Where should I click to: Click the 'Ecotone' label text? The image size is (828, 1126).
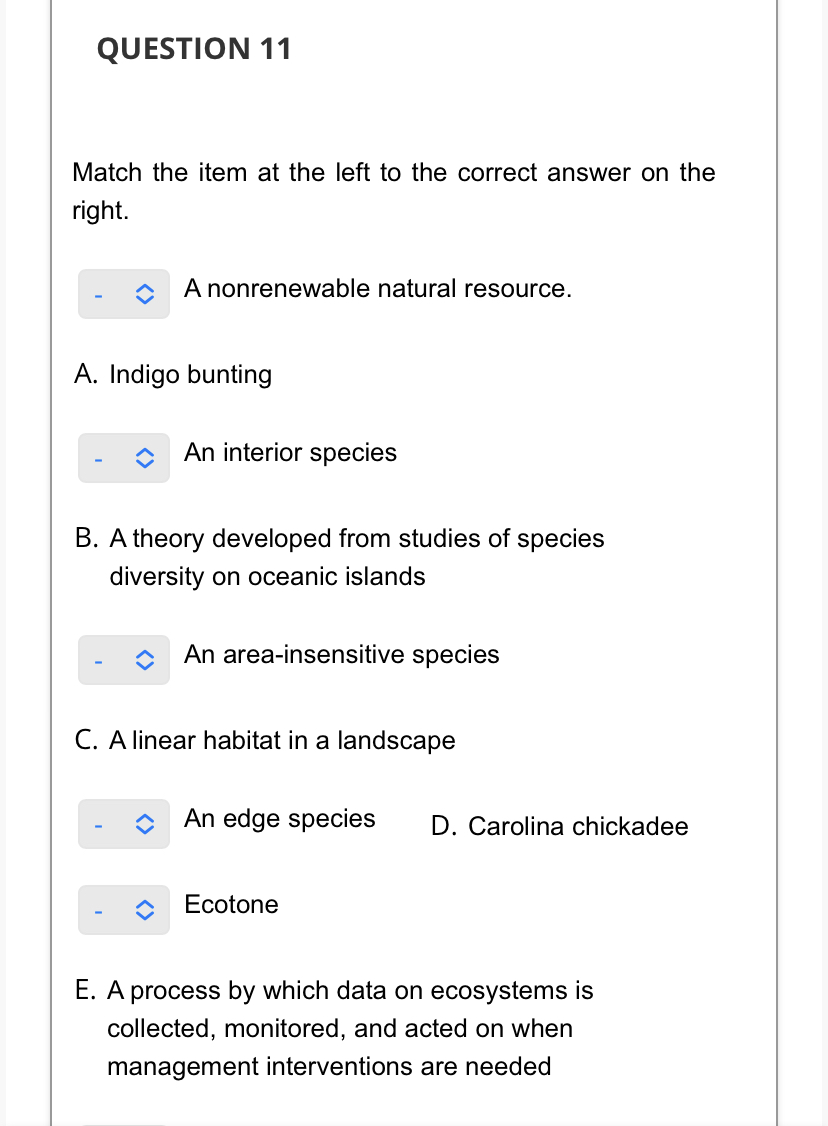tap(231, 905)
